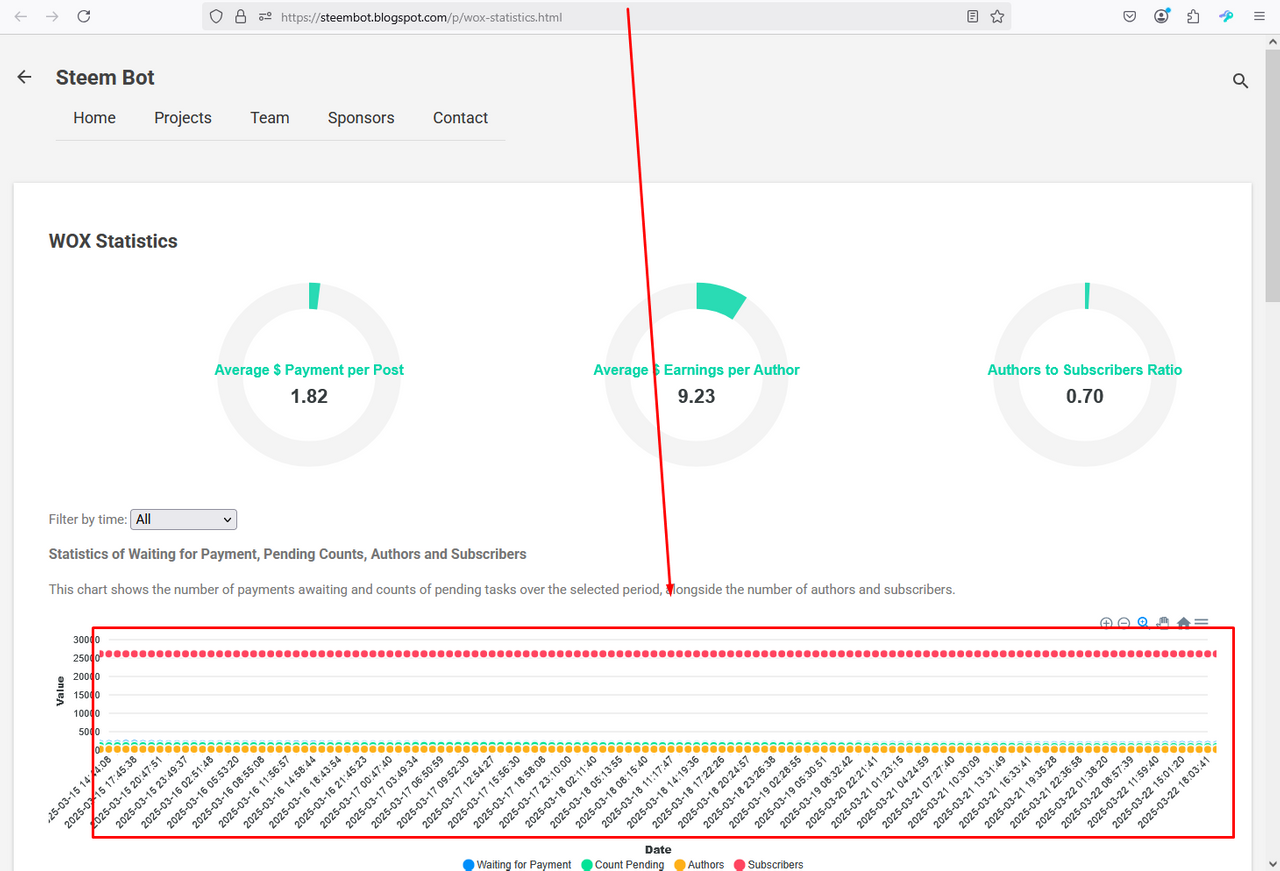Toggle reader view icon in the address bar
Image resolution: width=1280 pixels, height=871 pixels.
(973, 17)
